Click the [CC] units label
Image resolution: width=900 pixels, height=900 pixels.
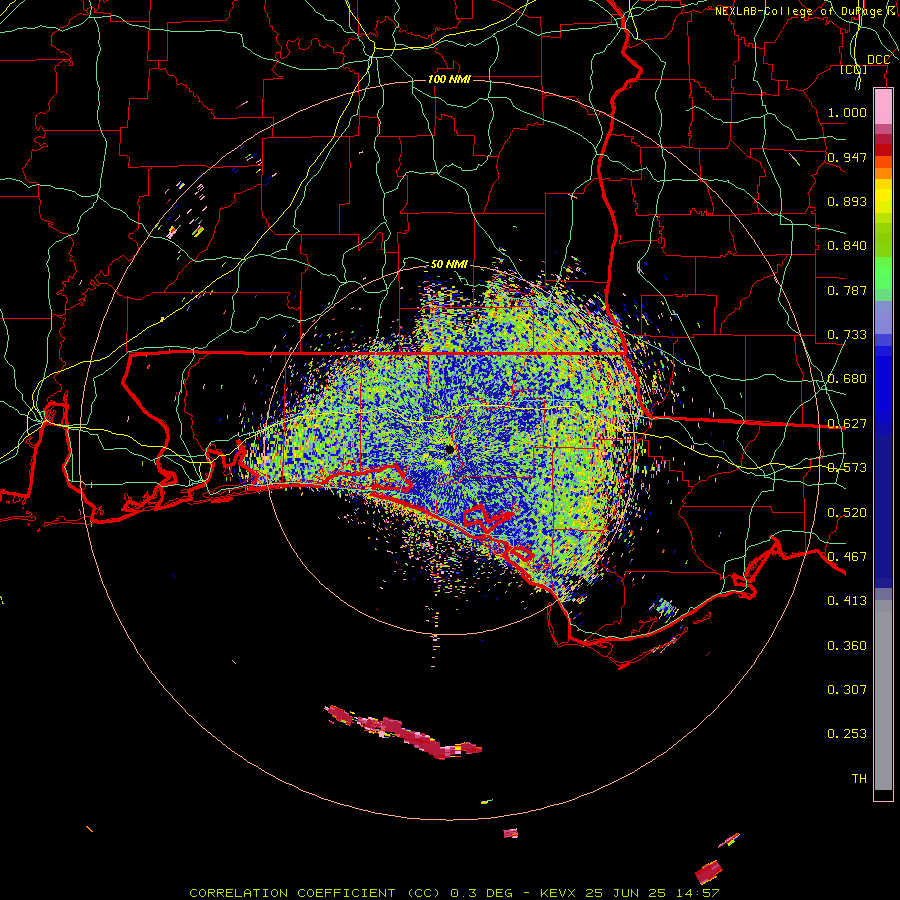pyautogui.click(x=853, y=70)
